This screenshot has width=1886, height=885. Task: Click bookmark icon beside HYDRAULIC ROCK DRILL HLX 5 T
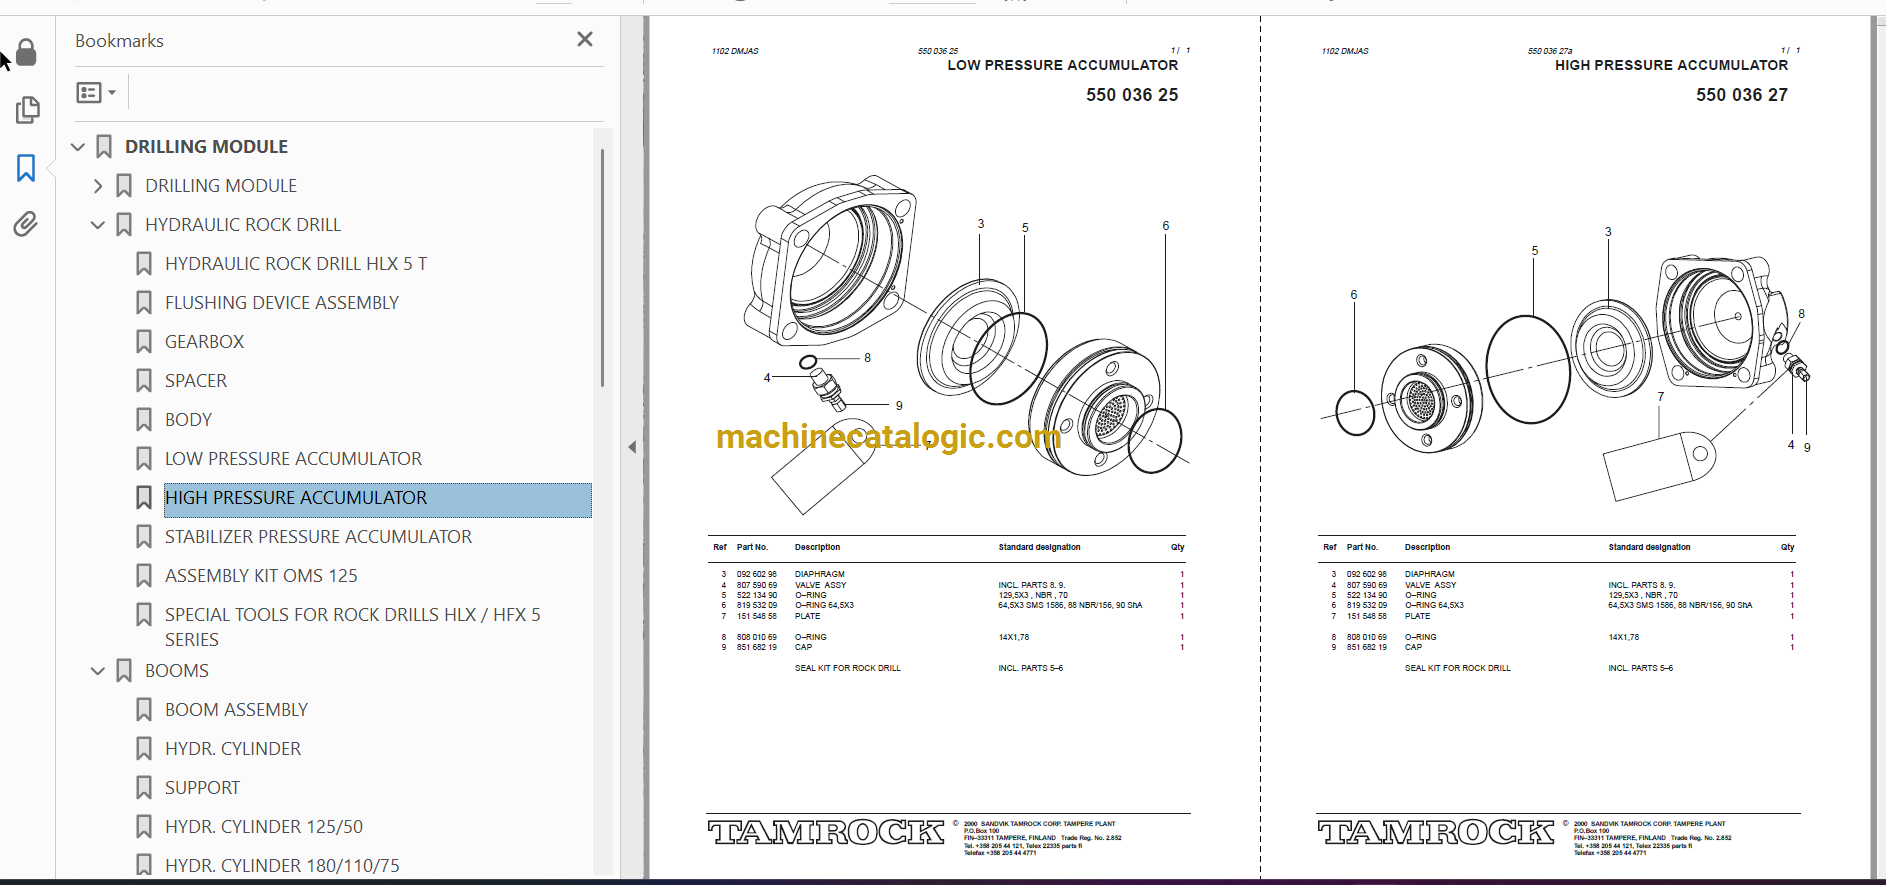[144, 264]
